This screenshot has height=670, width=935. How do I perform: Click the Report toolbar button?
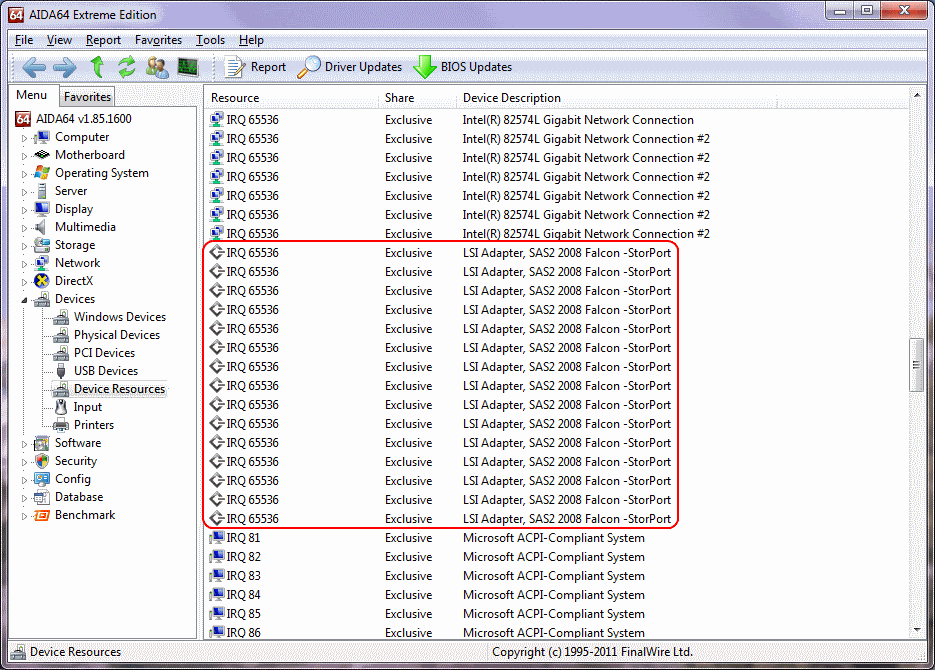coord(255,67)
